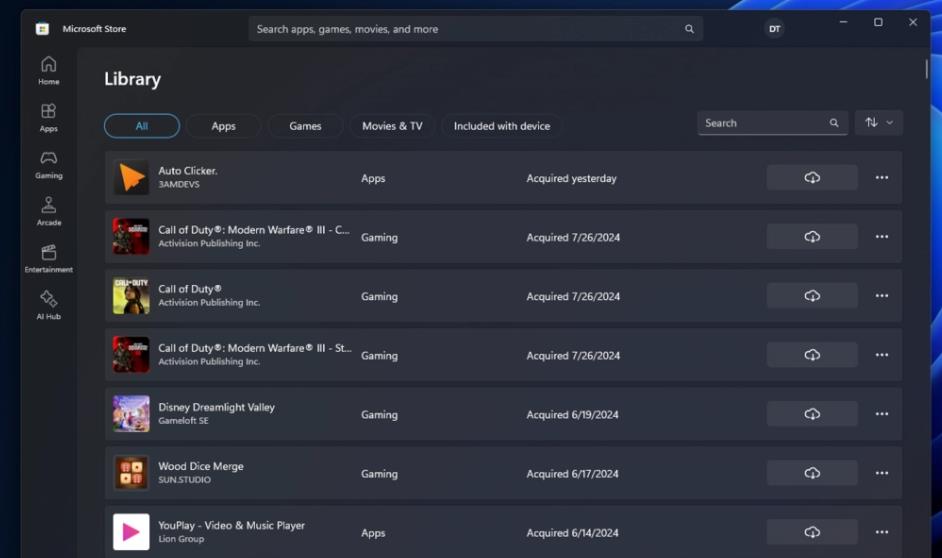Open the Apps section in sidebar
Screen dimensions: 942x558
49,117
